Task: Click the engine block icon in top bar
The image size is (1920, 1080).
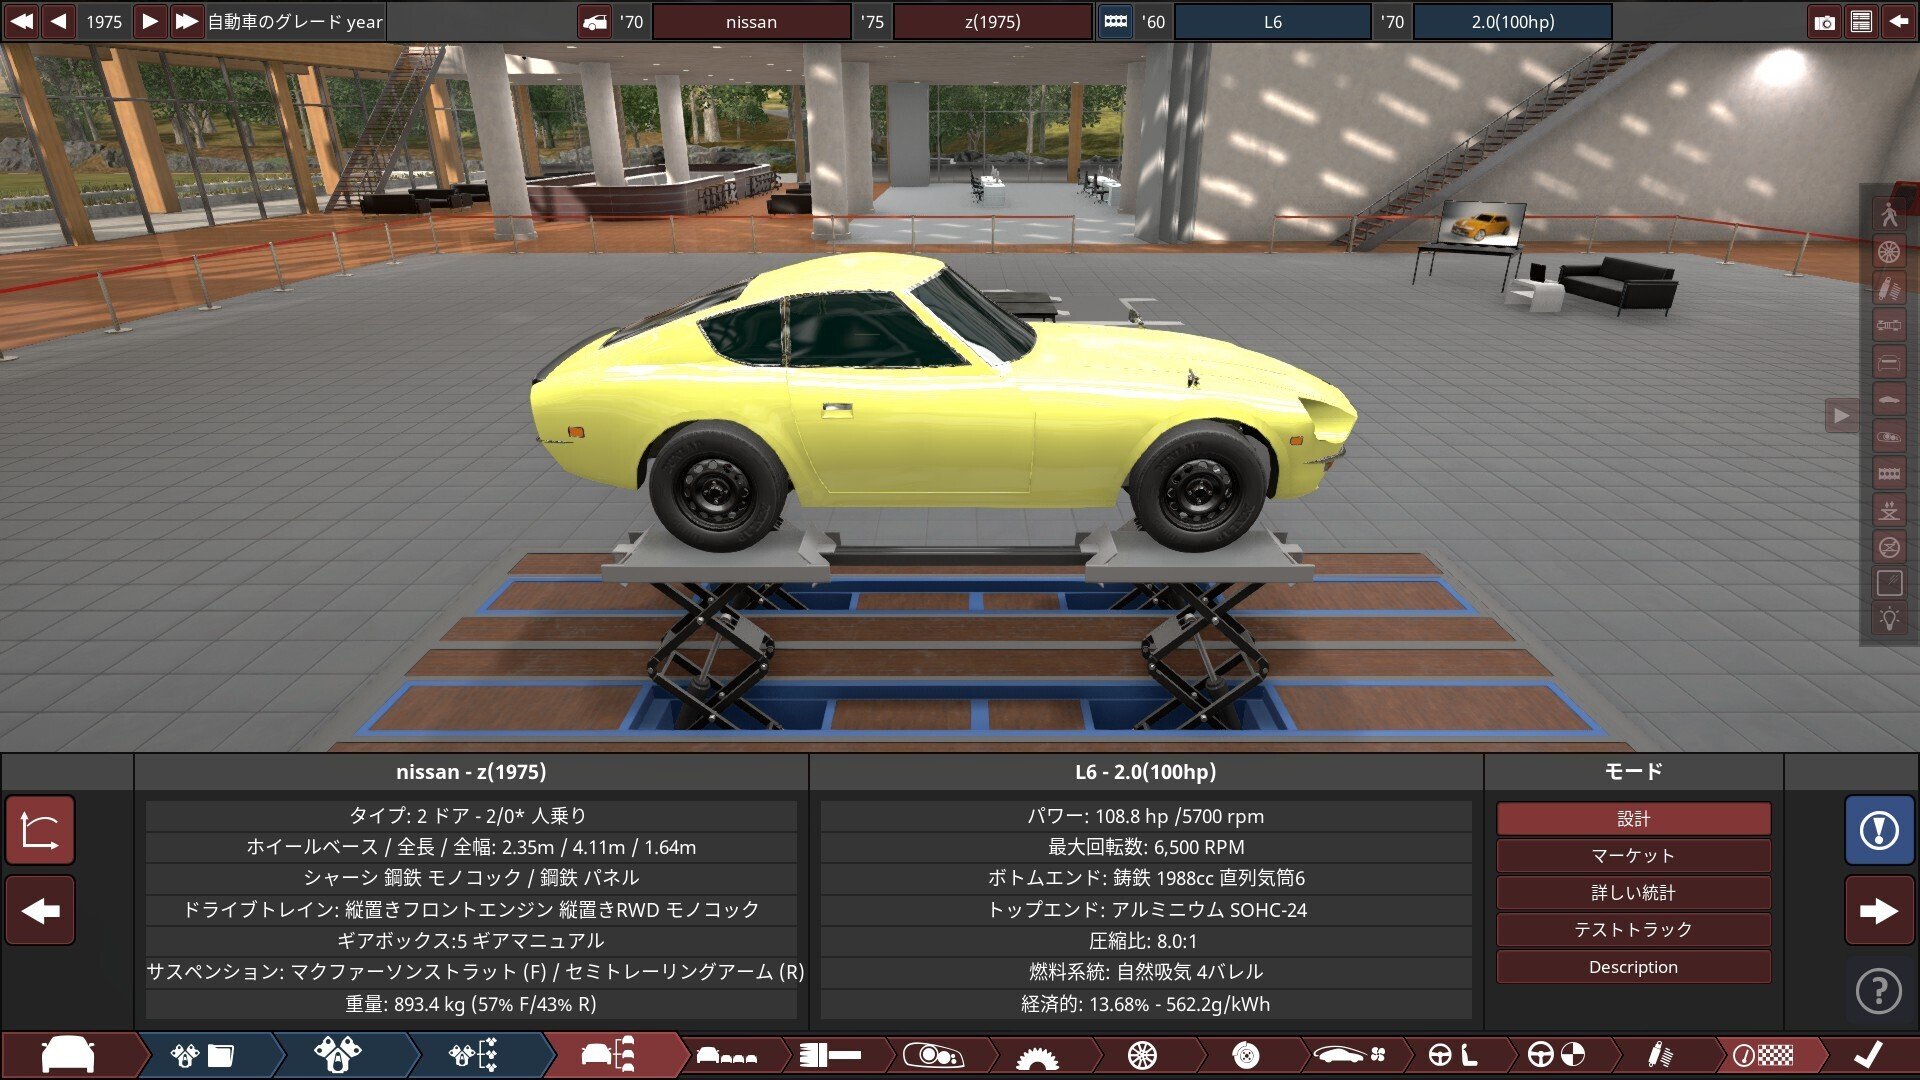Action: click(x=1115, y=21)
